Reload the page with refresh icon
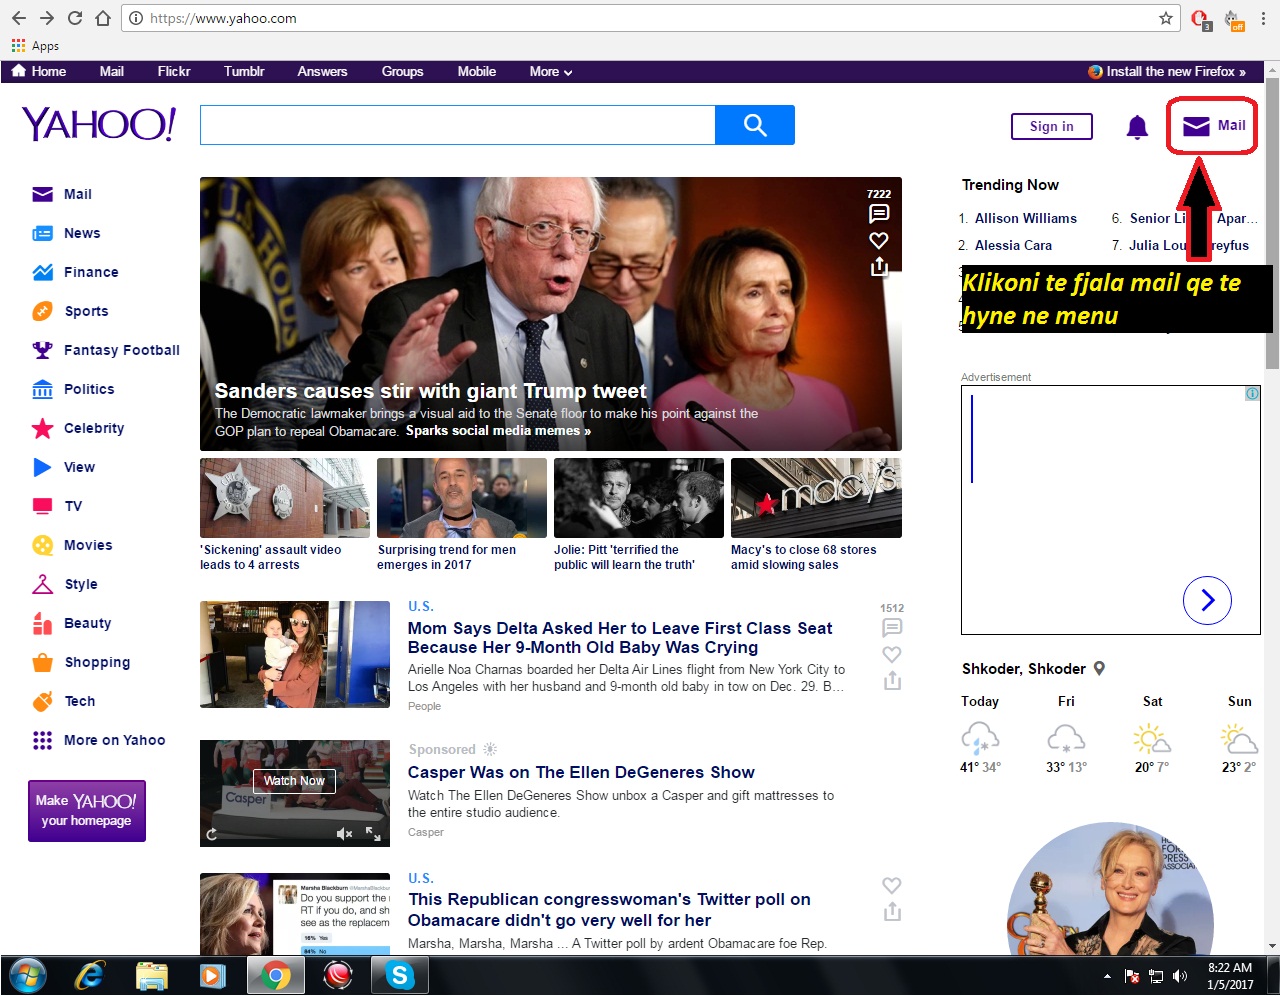The image size is (1280, 996). tap(75, 18)
